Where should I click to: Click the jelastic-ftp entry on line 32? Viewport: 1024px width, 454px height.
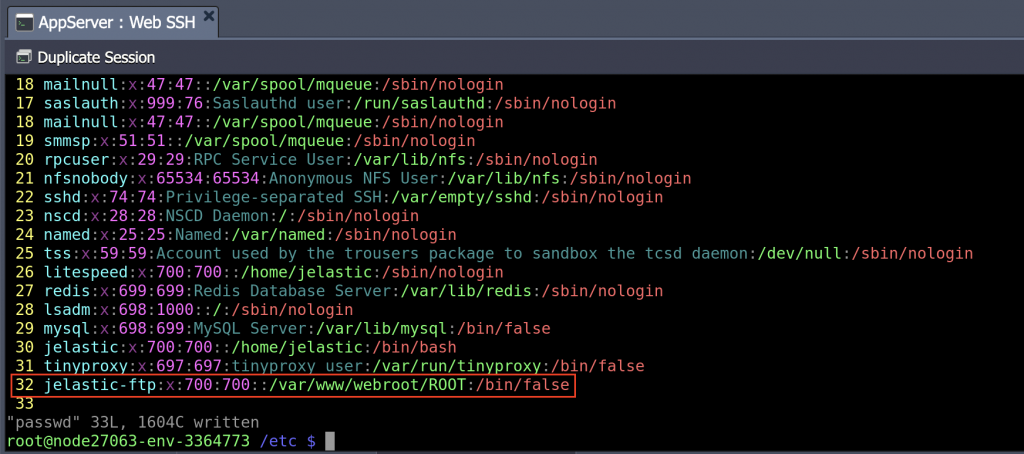(293, 385)
